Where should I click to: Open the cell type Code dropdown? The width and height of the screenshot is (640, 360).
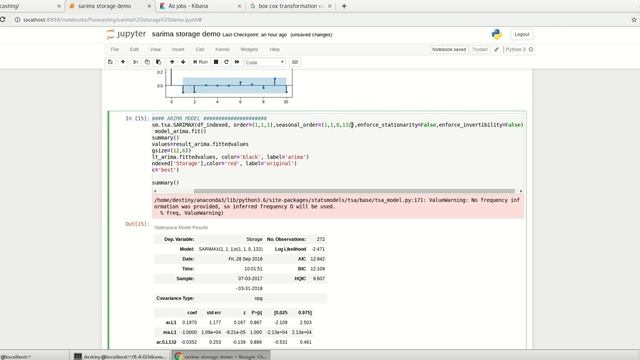264,62
